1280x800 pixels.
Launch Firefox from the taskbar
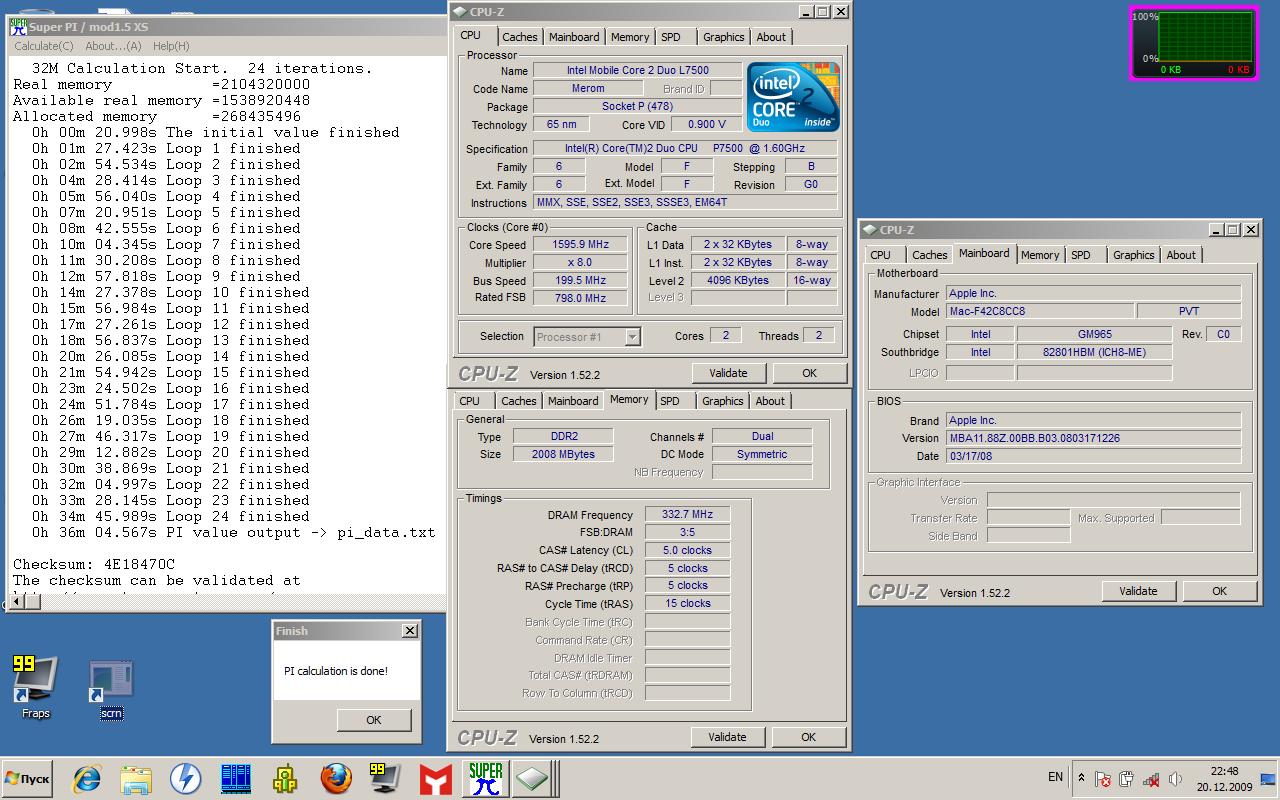coord(336,778)
